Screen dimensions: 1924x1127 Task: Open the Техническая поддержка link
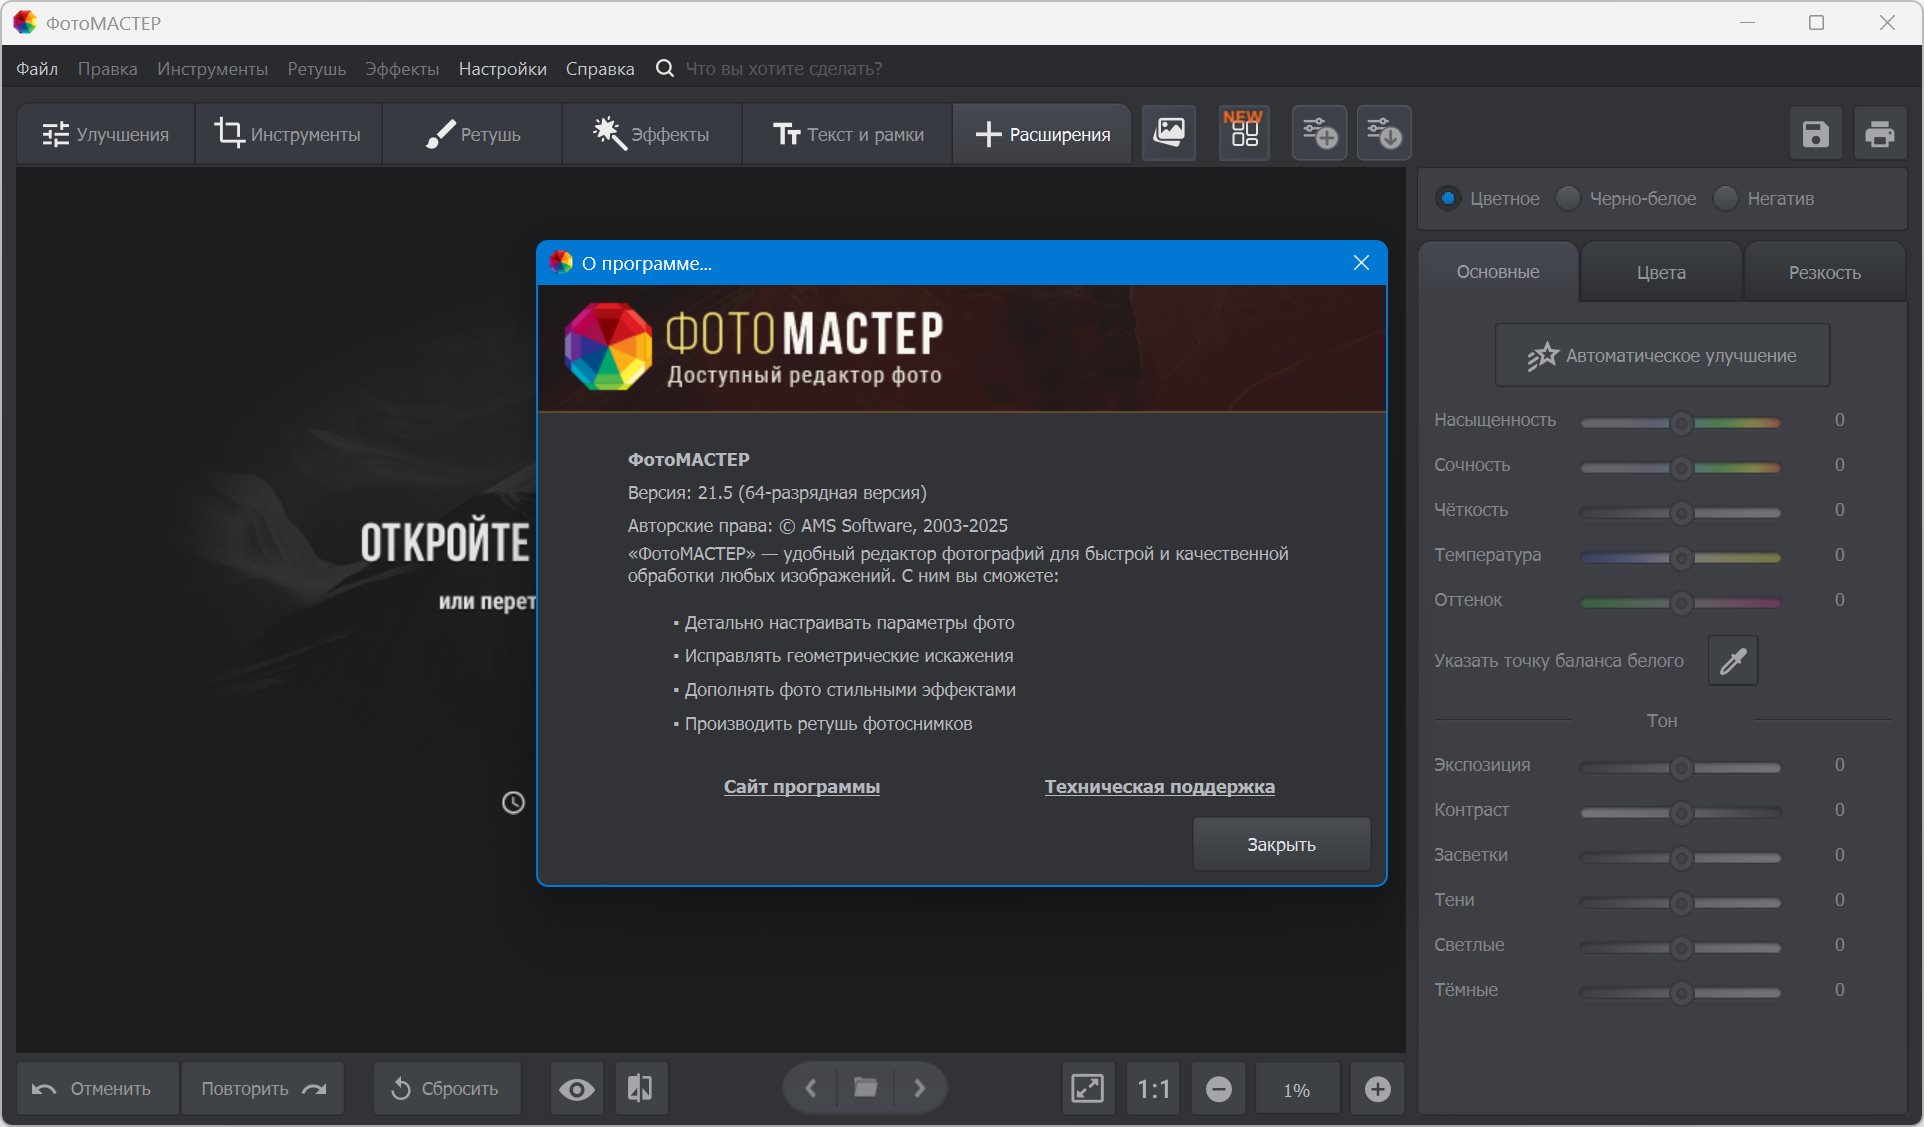(1159, 786)
